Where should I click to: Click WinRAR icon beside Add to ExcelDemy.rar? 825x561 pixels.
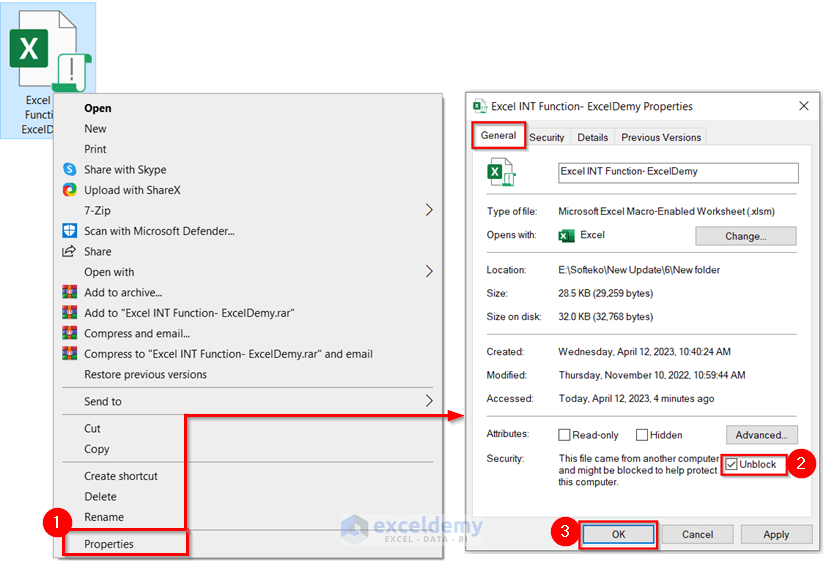pyautogui.click(x=69, y=313)
